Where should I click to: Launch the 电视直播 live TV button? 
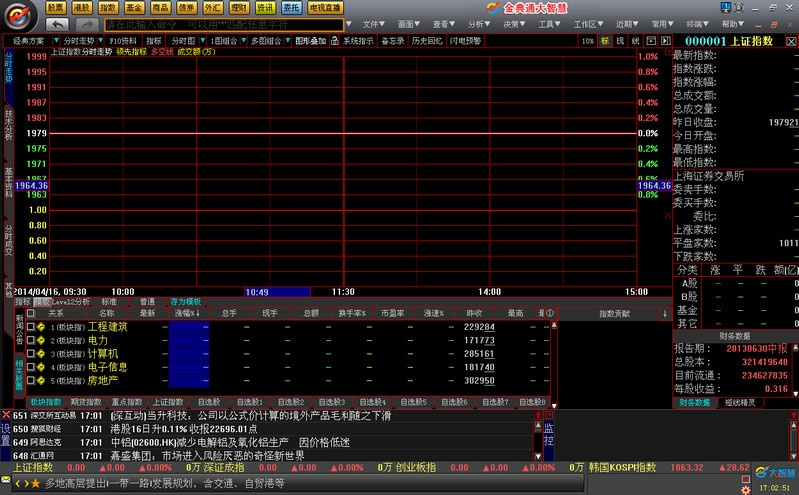(324, 7)
